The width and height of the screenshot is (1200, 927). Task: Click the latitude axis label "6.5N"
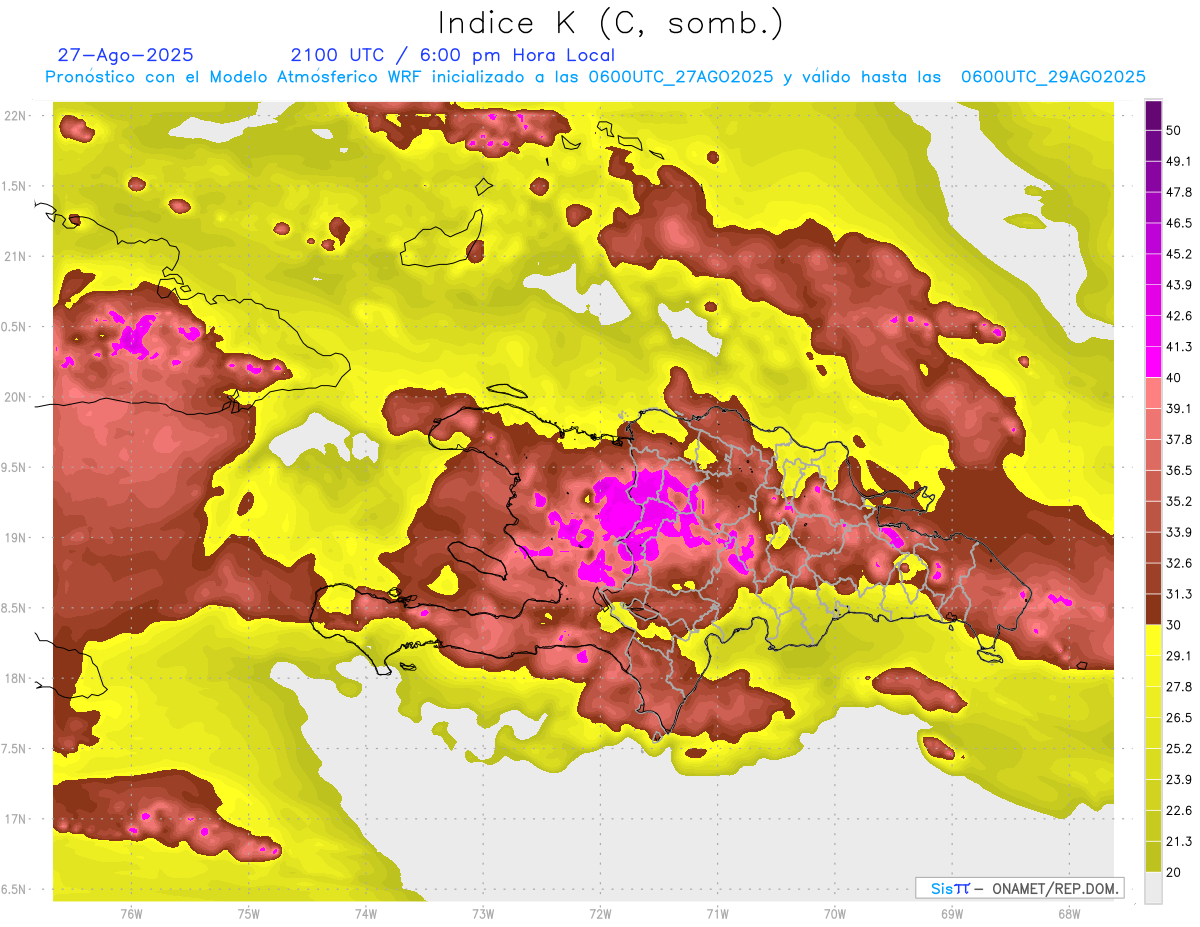click(x=15, y=889)
